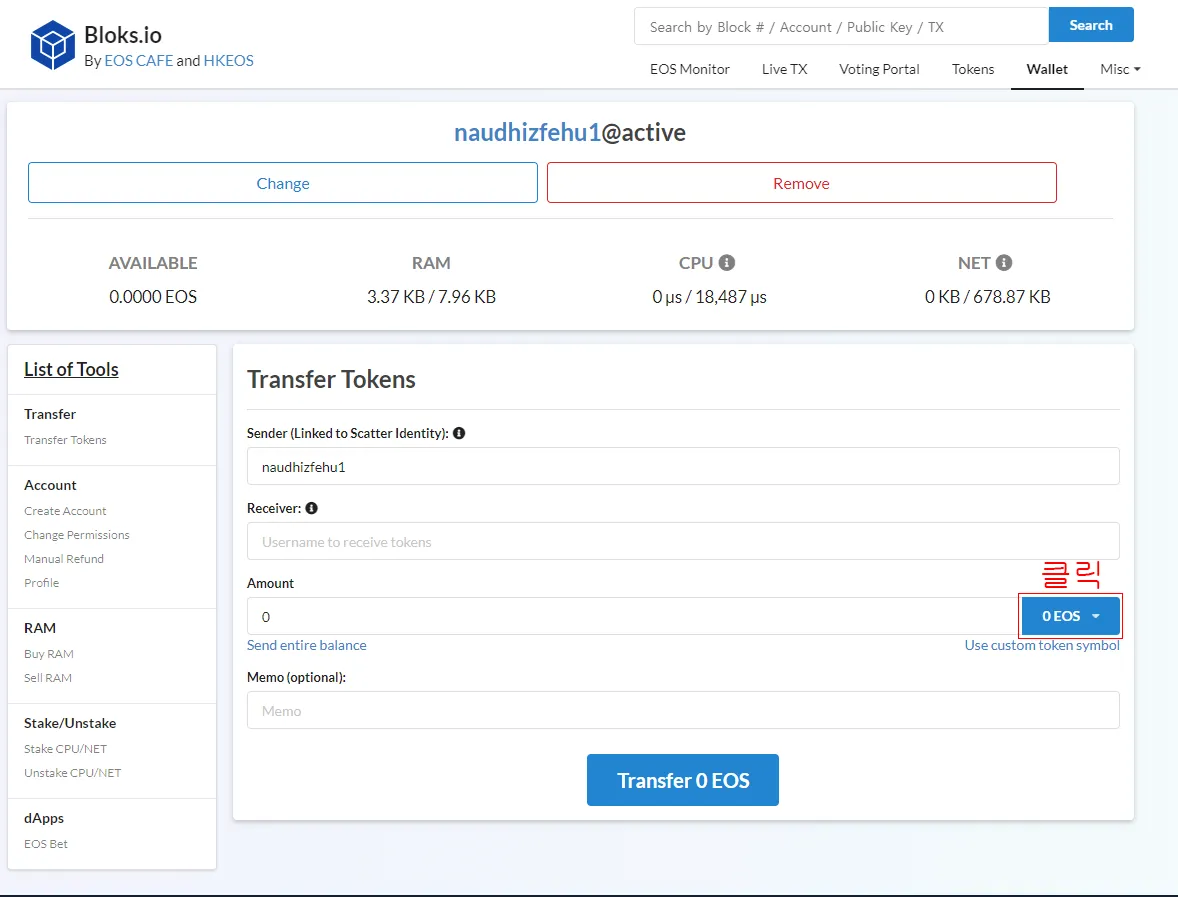Open EOS Bet dApp link
Image resolution: width=1178 pixels, height=897 pixels.
click(x=46, y=844)
